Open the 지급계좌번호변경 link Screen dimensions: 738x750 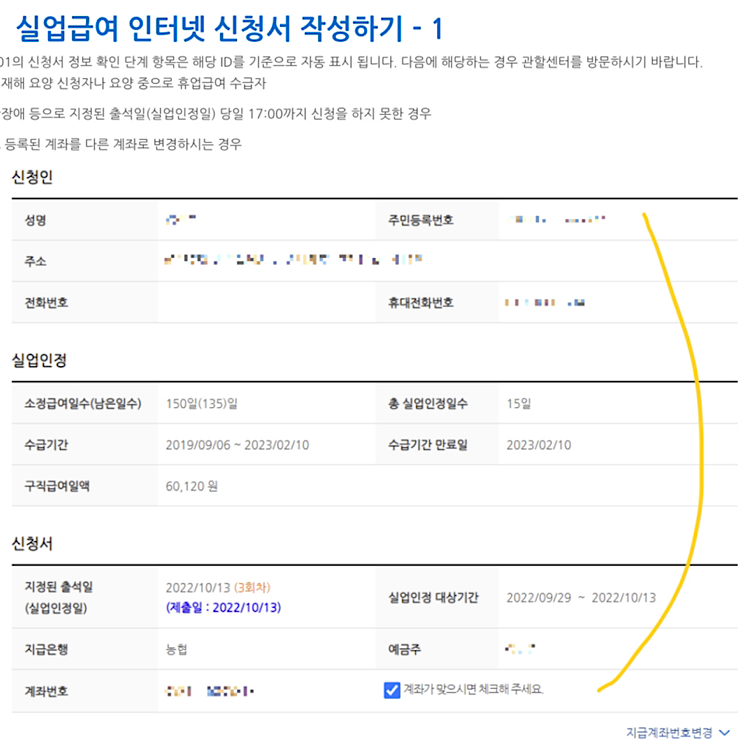[669, 732]
